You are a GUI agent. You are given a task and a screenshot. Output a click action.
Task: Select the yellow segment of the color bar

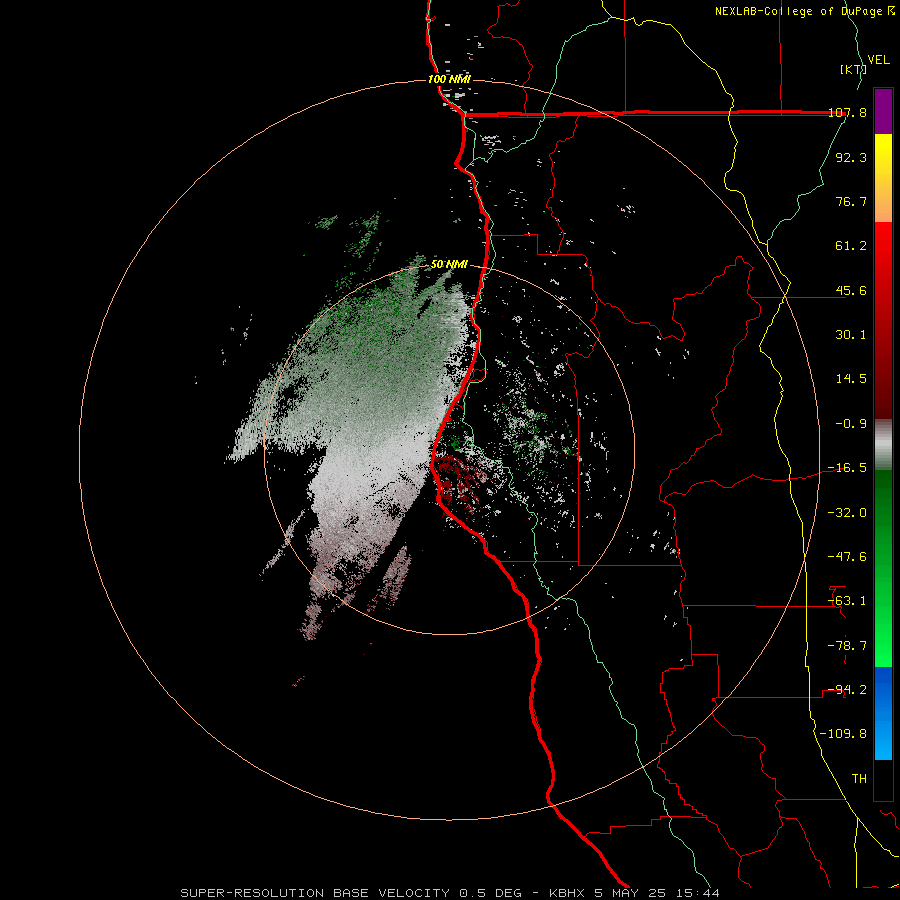tap(883, 178)
